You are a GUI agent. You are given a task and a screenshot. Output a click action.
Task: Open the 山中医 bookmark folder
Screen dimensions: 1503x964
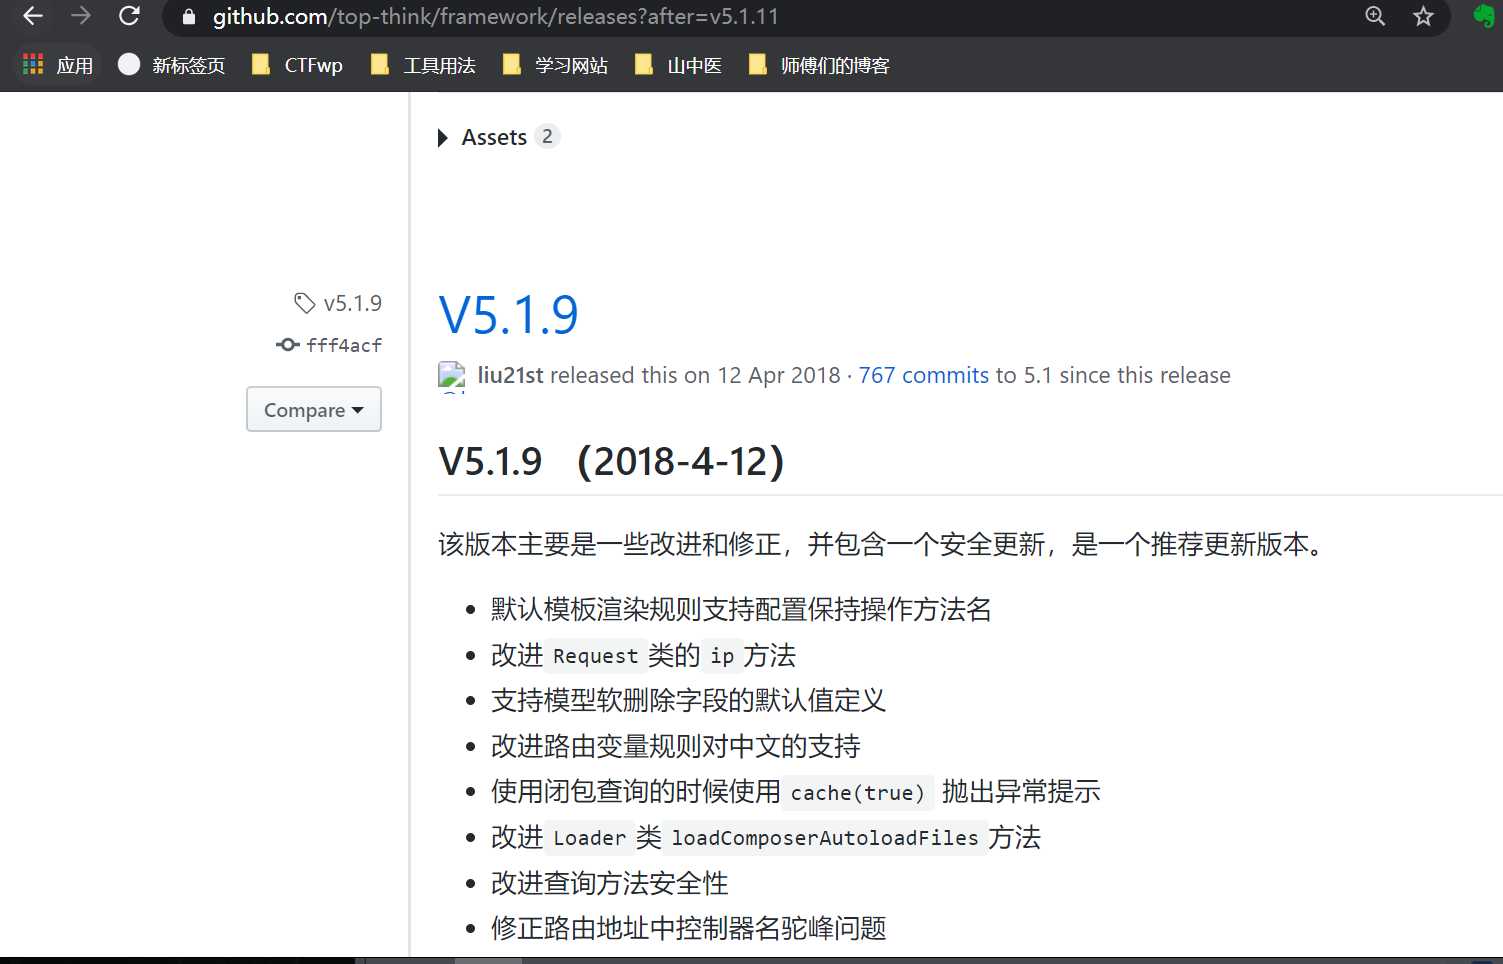pyautogui.click(x=677, y=65)
